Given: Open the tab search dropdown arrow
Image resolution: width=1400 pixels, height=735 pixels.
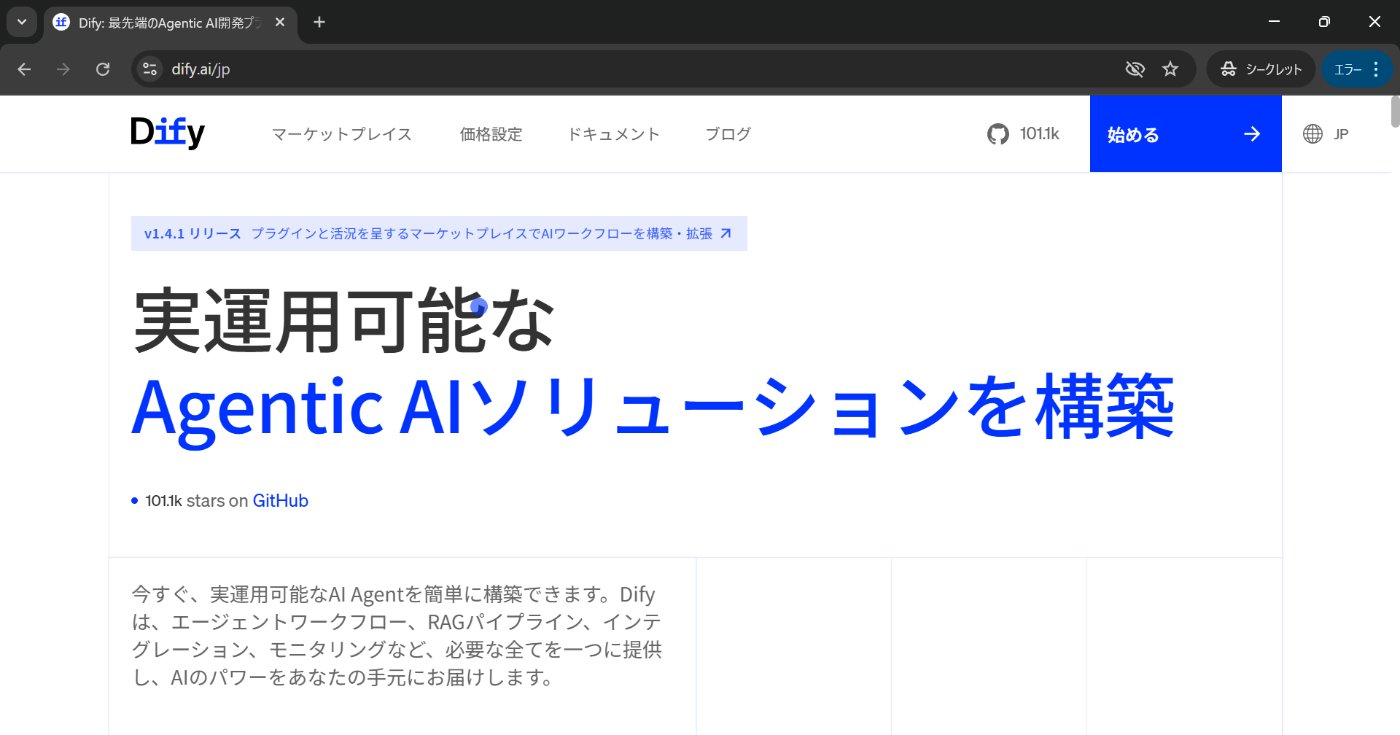Looking at the screenshot, I should tap(21, 22).
